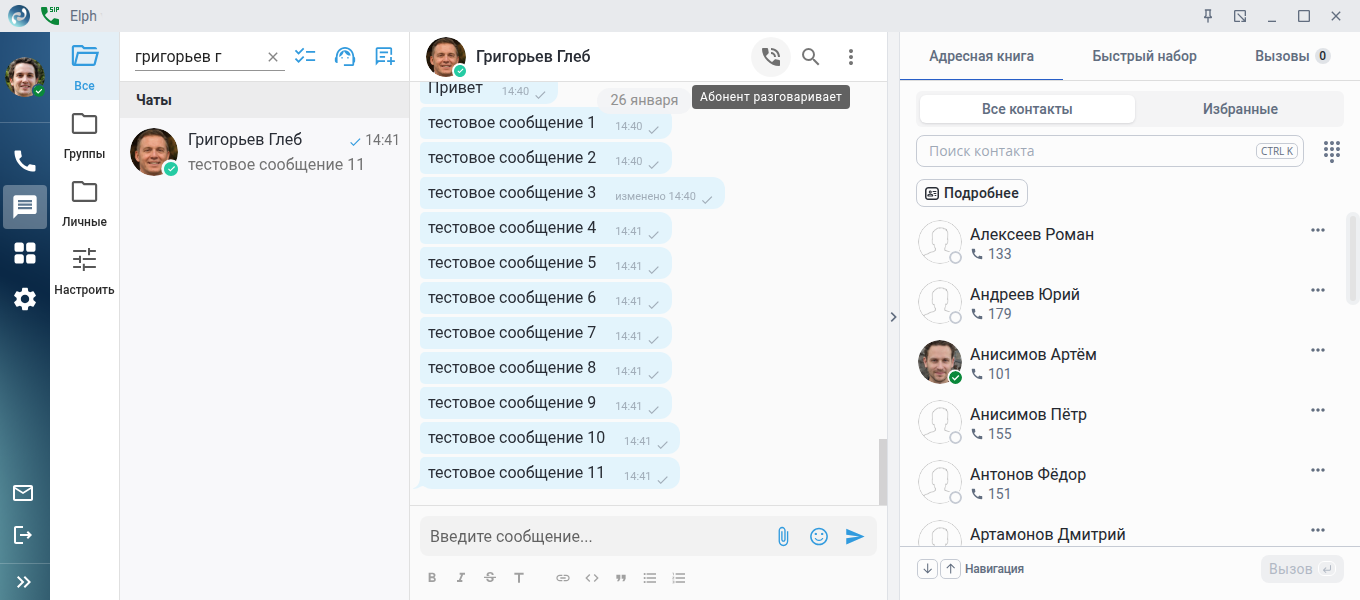This screenshot has height=600, width=1360.
Task: Open the dial pad grid icon
Action: click(x=1331, y=151)
